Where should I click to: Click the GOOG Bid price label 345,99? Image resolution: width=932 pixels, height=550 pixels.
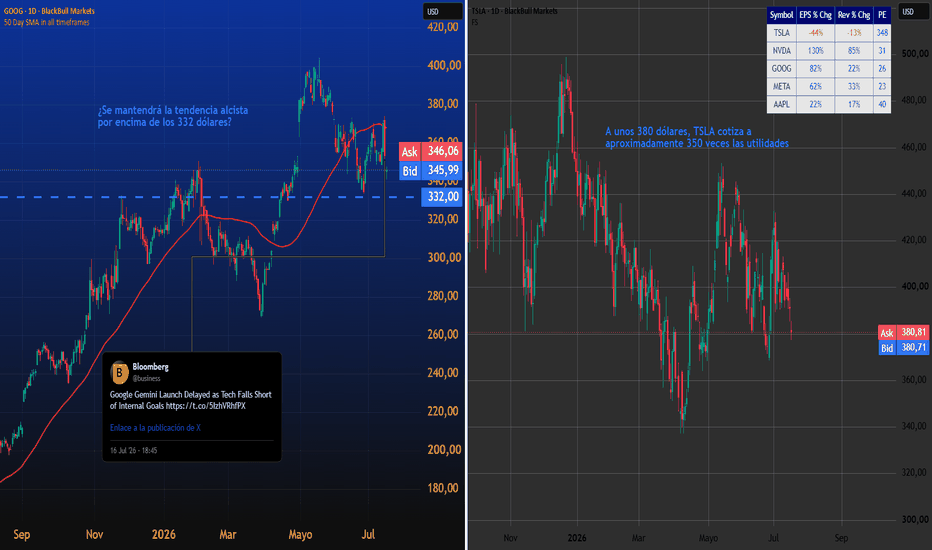[x=430, y=171]
